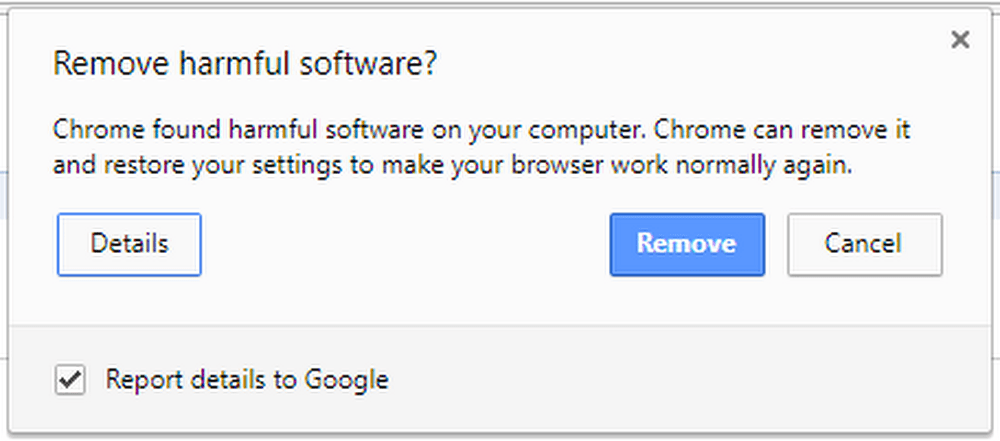Uncheck the Report details to Google checkbox
The width and height of the screenshot is (1000, 441).
click(70, 380)
